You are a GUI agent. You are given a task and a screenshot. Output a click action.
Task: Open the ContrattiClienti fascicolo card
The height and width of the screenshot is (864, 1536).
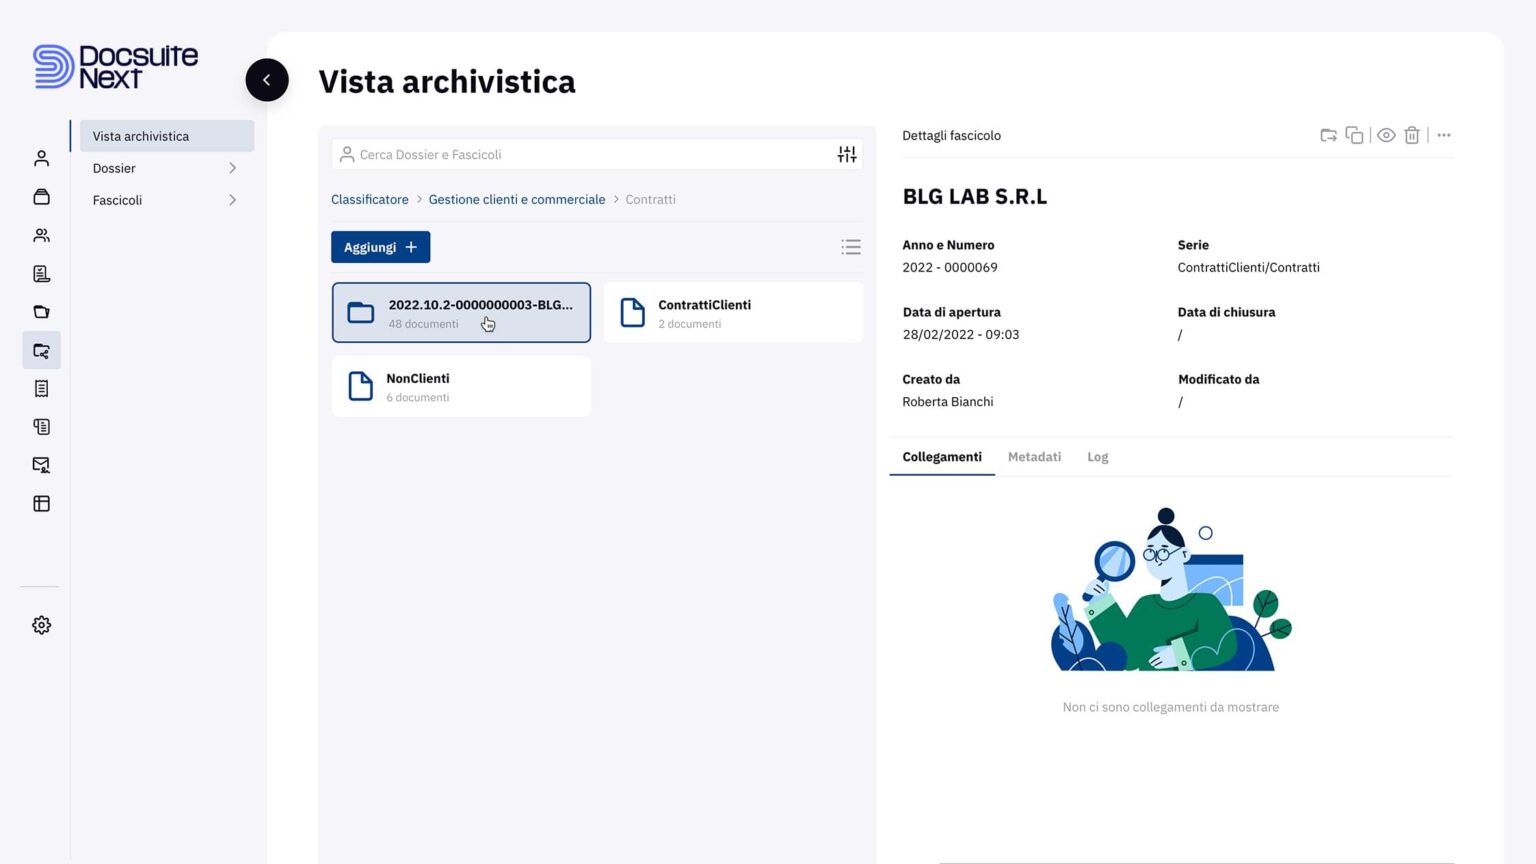[733, 312]
